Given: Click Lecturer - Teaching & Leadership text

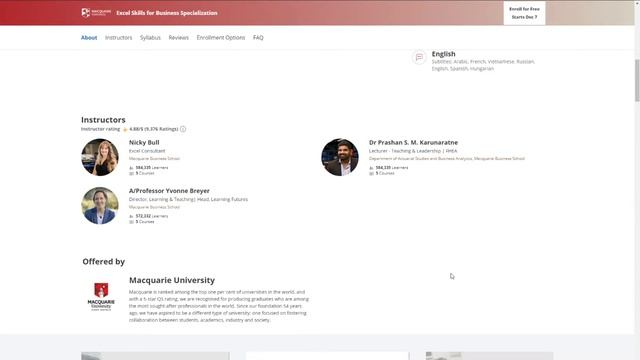Looking at the screenshot, I should click(413, 151).
